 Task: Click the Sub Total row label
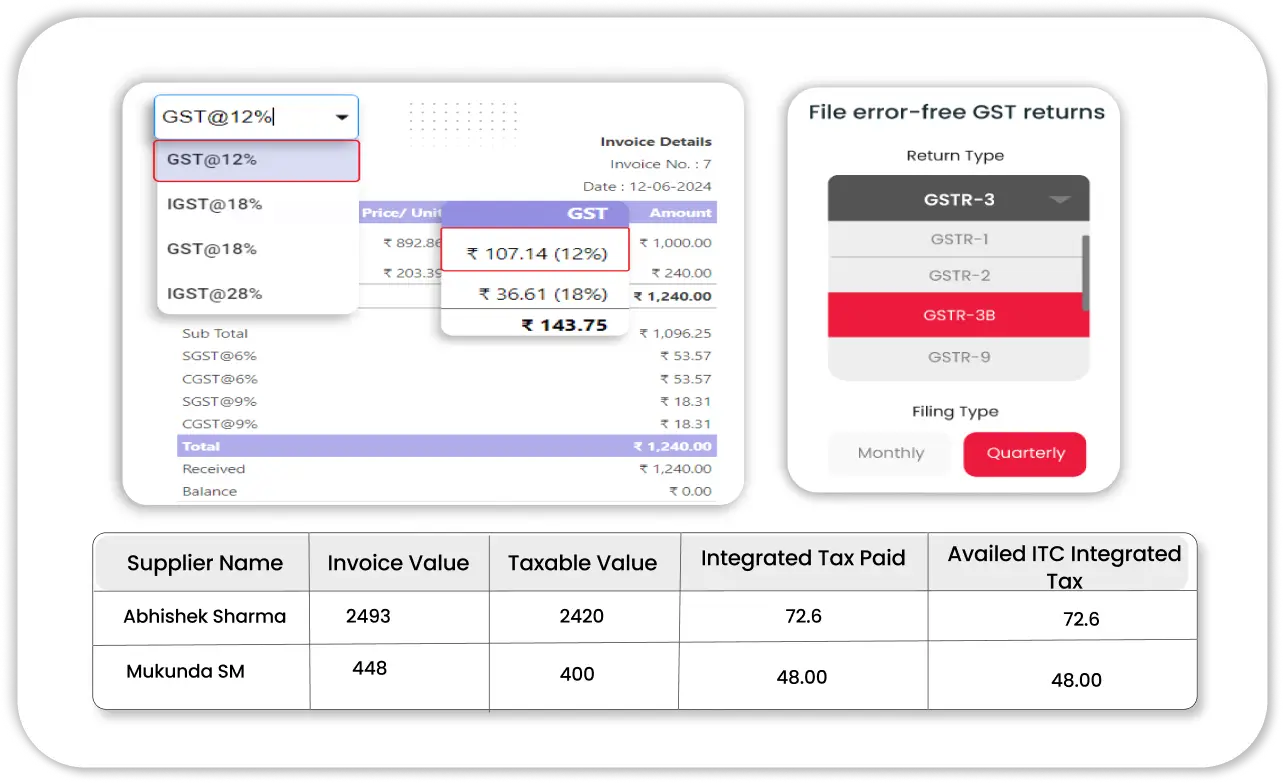[215, 334]
